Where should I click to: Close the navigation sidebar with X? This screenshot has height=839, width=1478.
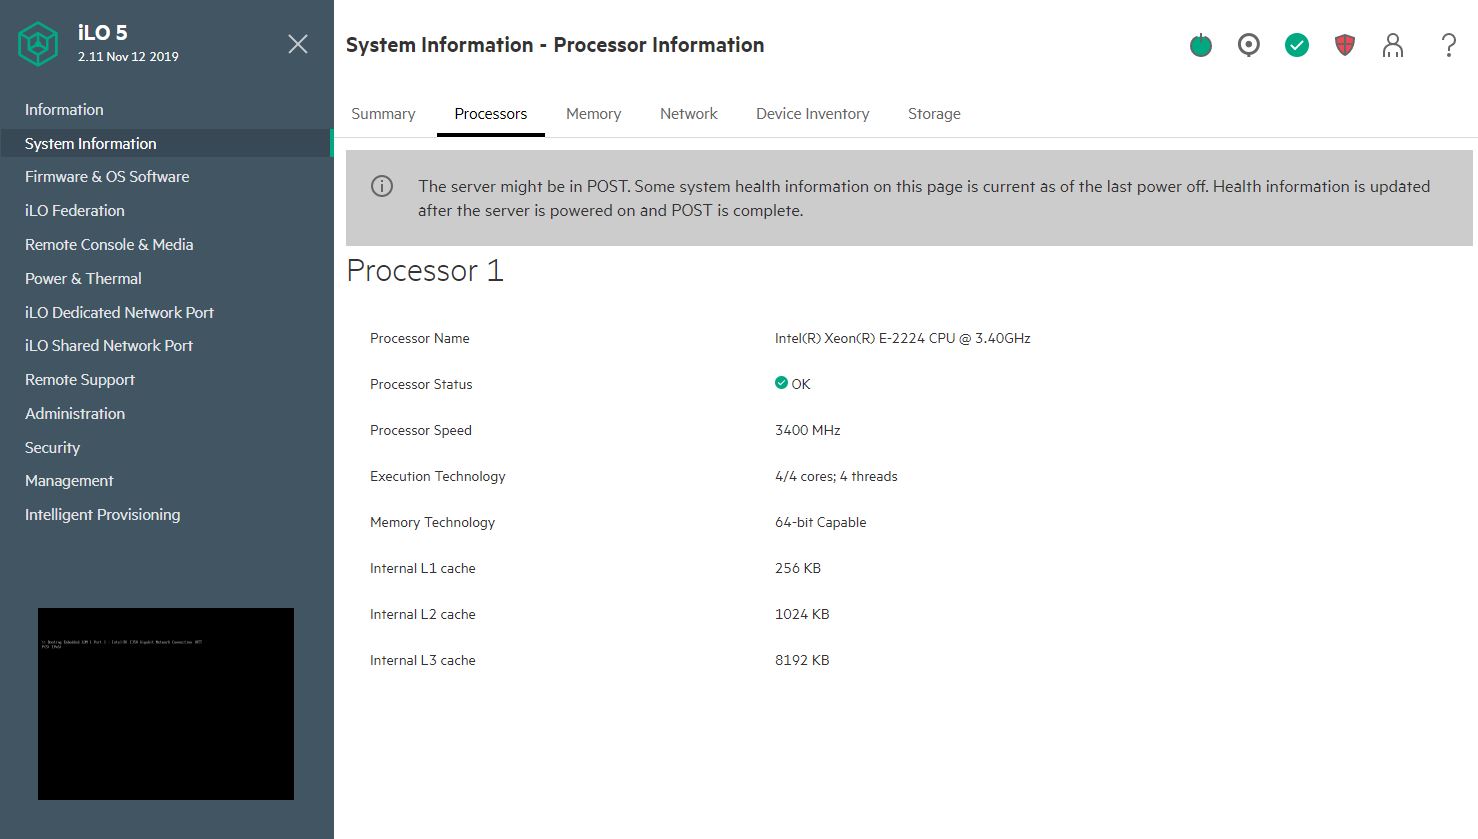pyautogui.click(x=298, y=44)
